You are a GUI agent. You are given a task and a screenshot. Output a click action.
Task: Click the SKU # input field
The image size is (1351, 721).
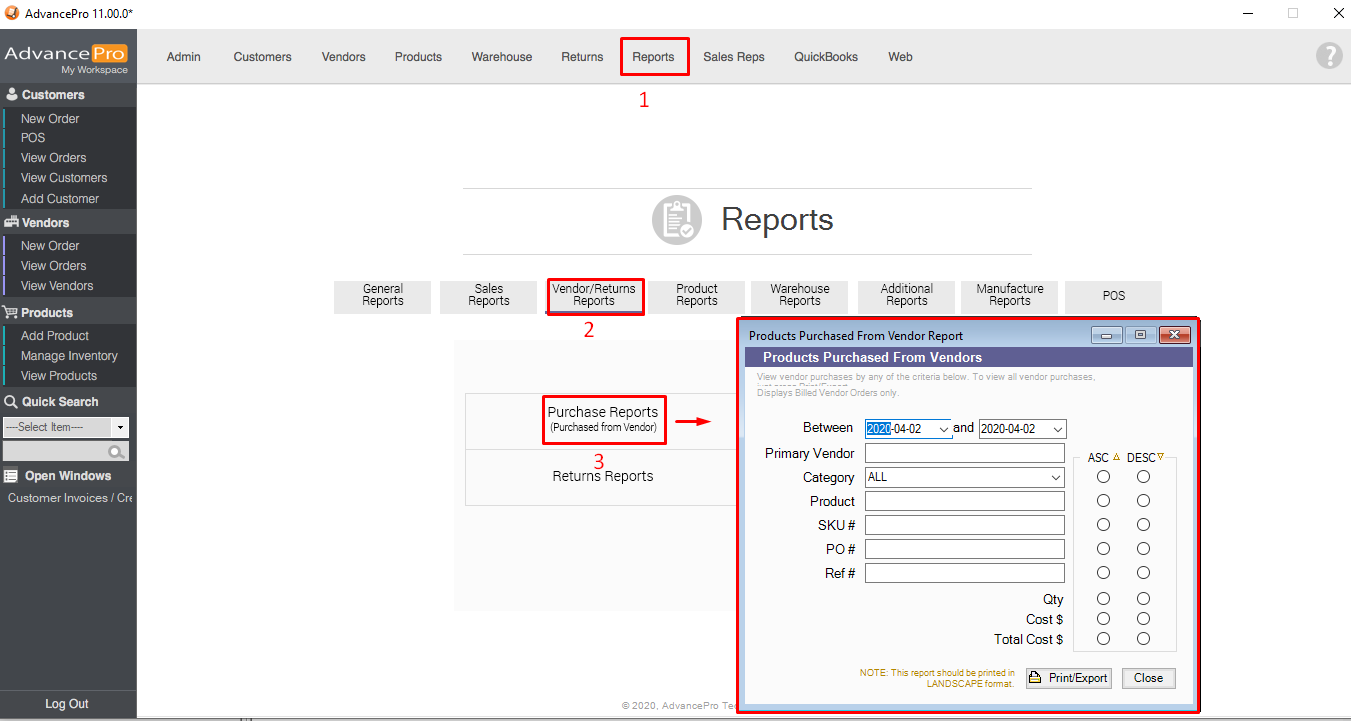(964, 525)
